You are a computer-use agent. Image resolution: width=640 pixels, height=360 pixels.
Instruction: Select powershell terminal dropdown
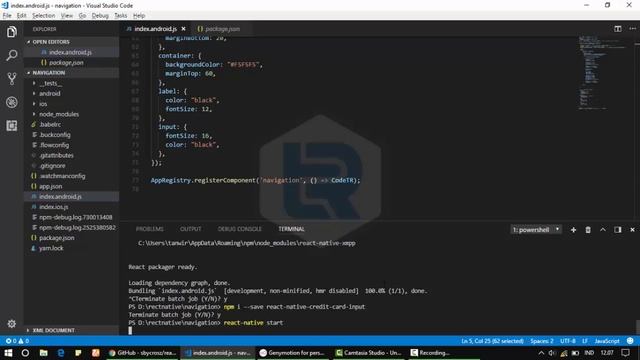coord(536,230)
